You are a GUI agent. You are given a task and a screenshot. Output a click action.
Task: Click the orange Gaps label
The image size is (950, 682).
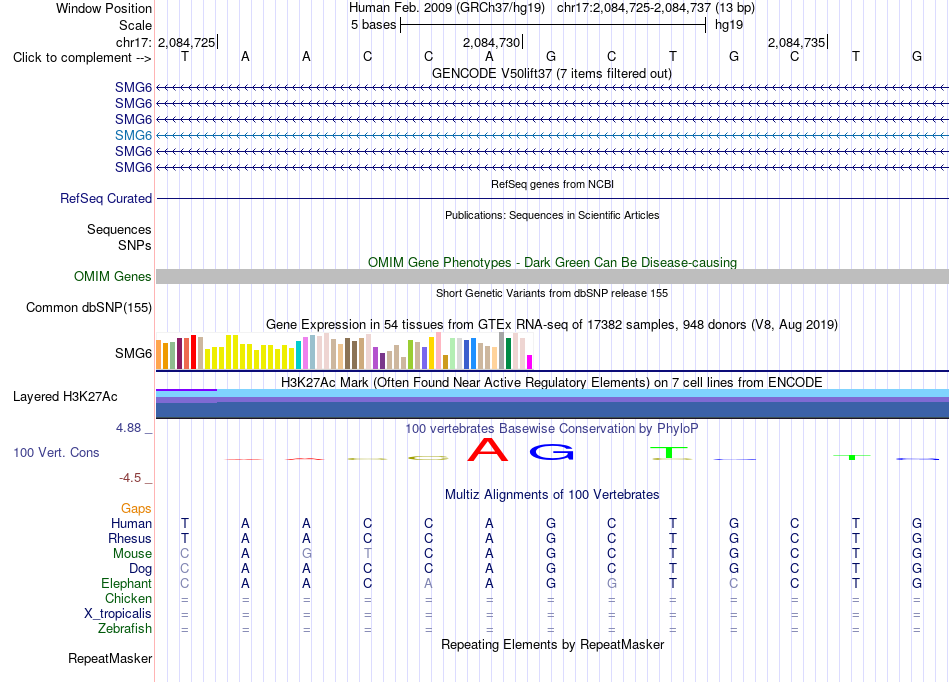(x=136, y=508)
